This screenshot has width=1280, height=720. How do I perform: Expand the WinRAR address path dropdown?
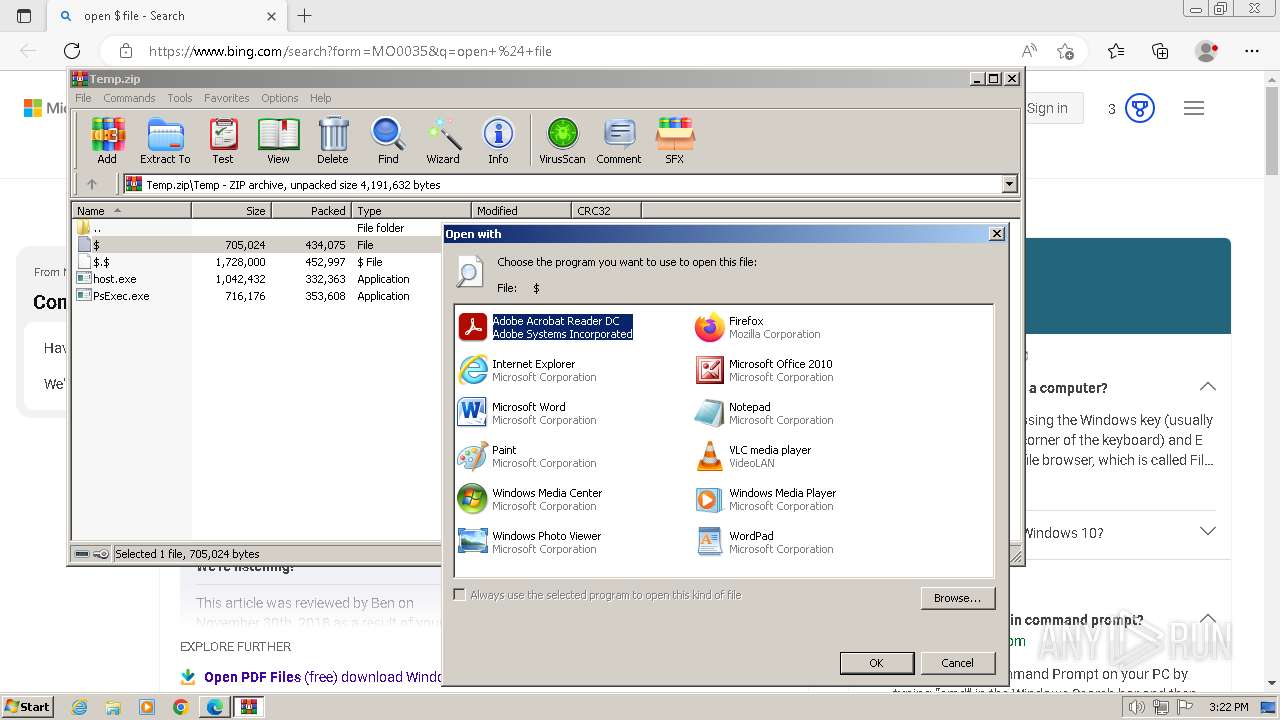1009,184
